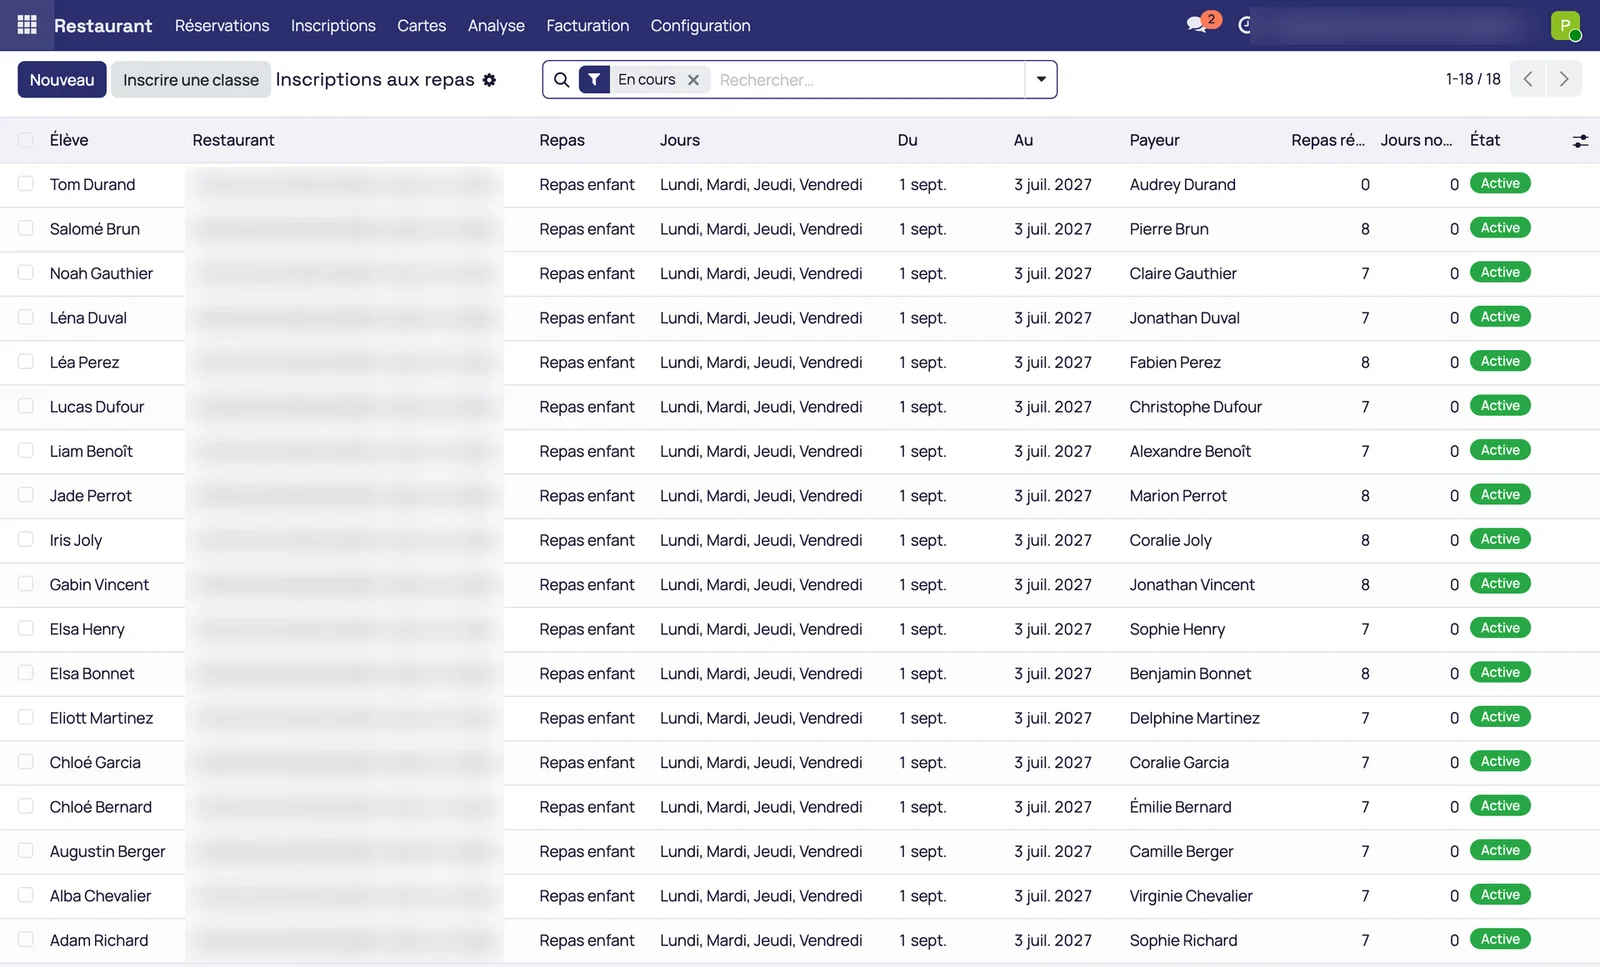The image size is (1600, 967).
Task: Sort by the État column header
Action: tap(1485, 140)
